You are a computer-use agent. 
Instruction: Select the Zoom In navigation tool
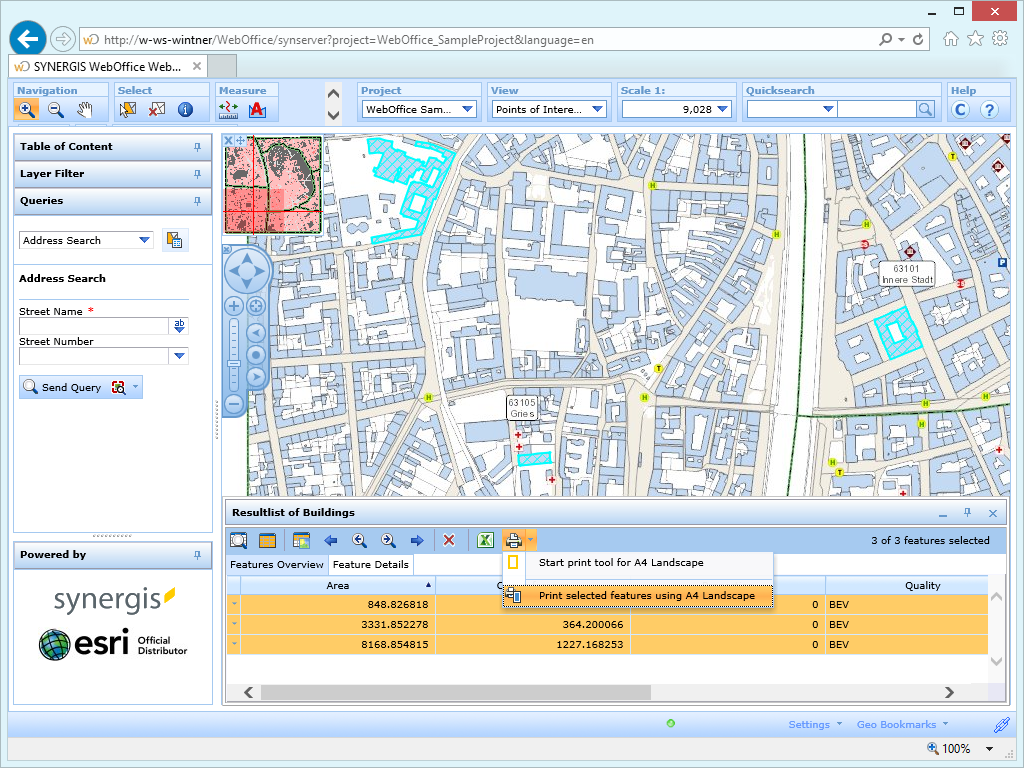27,110
